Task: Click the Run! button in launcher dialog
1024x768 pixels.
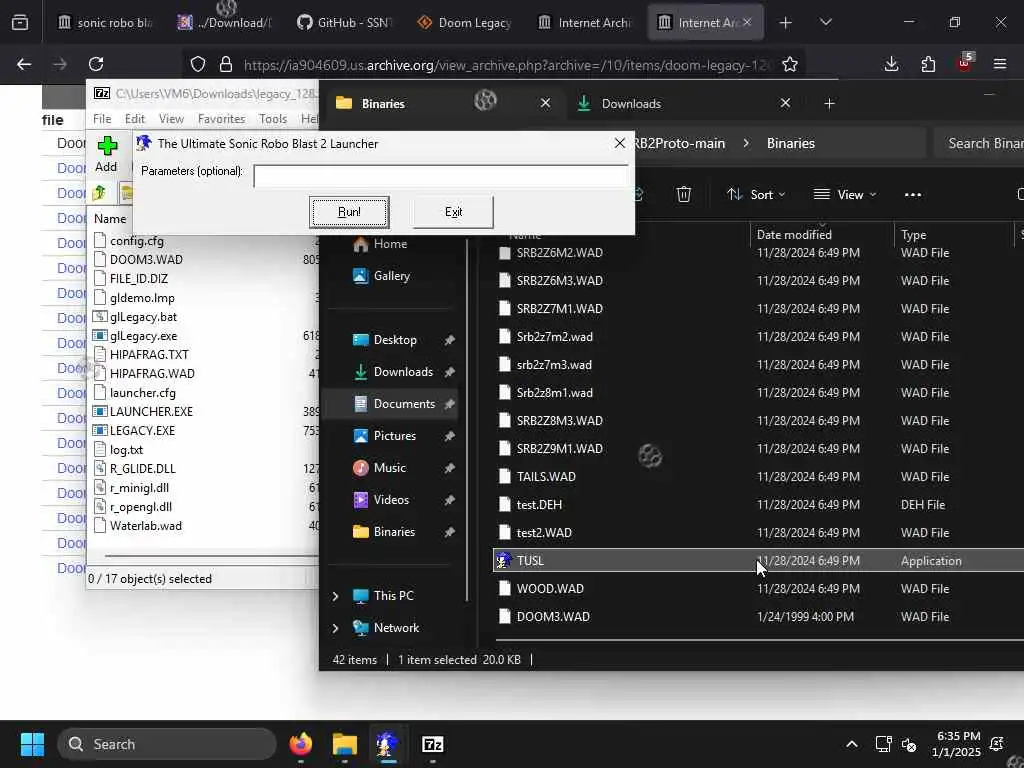Action: click(349, 212)
